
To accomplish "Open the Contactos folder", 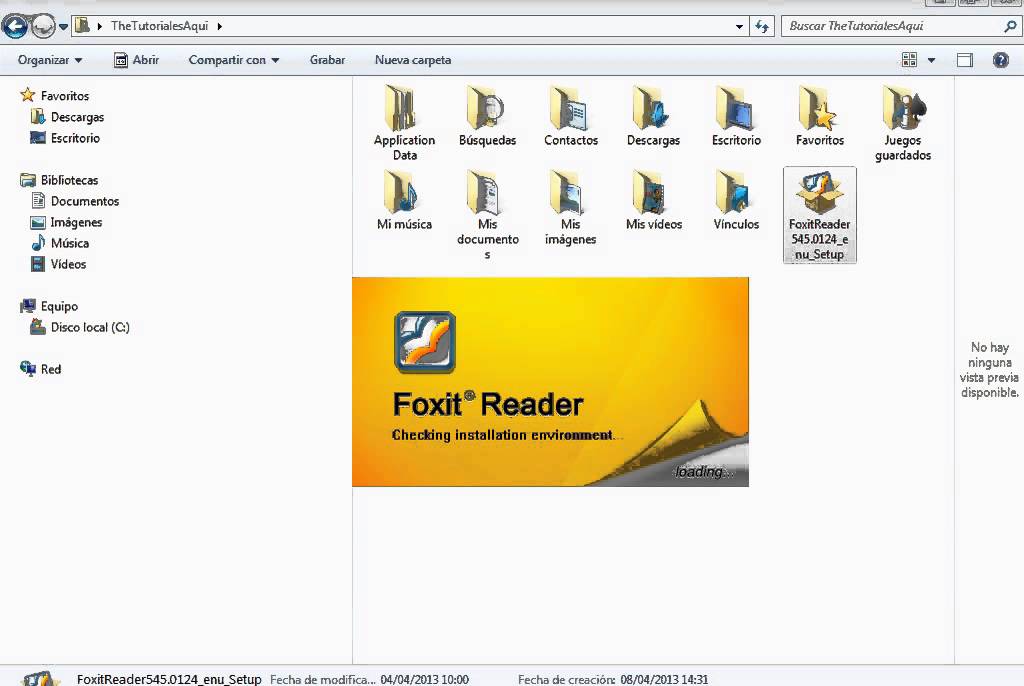I will coord(570,116).
